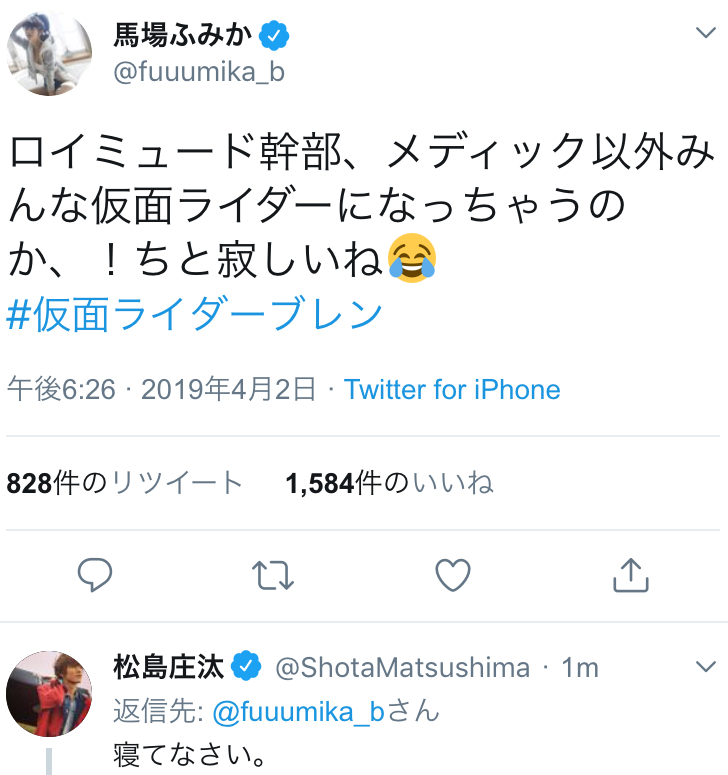This screenshot has height=775, width=728.
Task: Like the tweet with the heart icon
Action: pyautogui.click(x=453, y=573)
